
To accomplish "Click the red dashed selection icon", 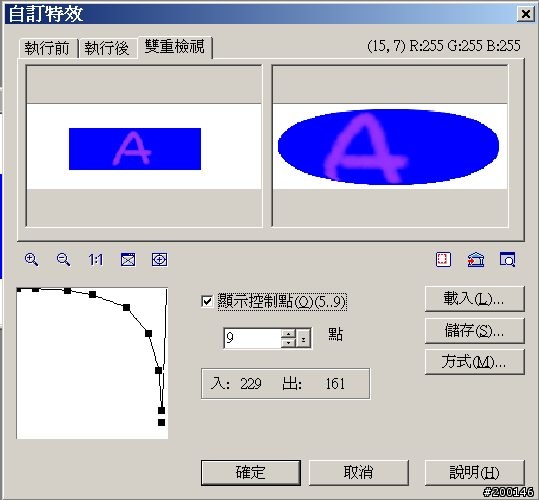I will pyautogui.click(x=443, y=259).
